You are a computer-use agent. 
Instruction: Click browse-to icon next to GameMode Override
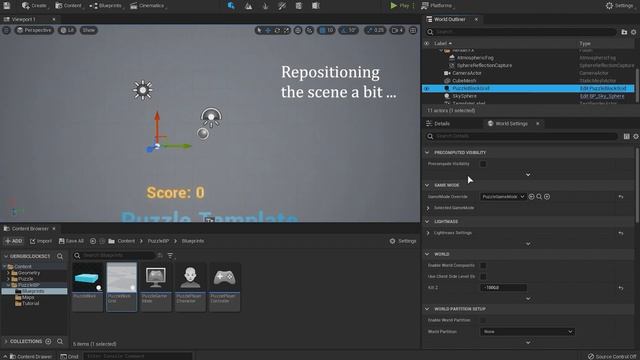[539, 197]
